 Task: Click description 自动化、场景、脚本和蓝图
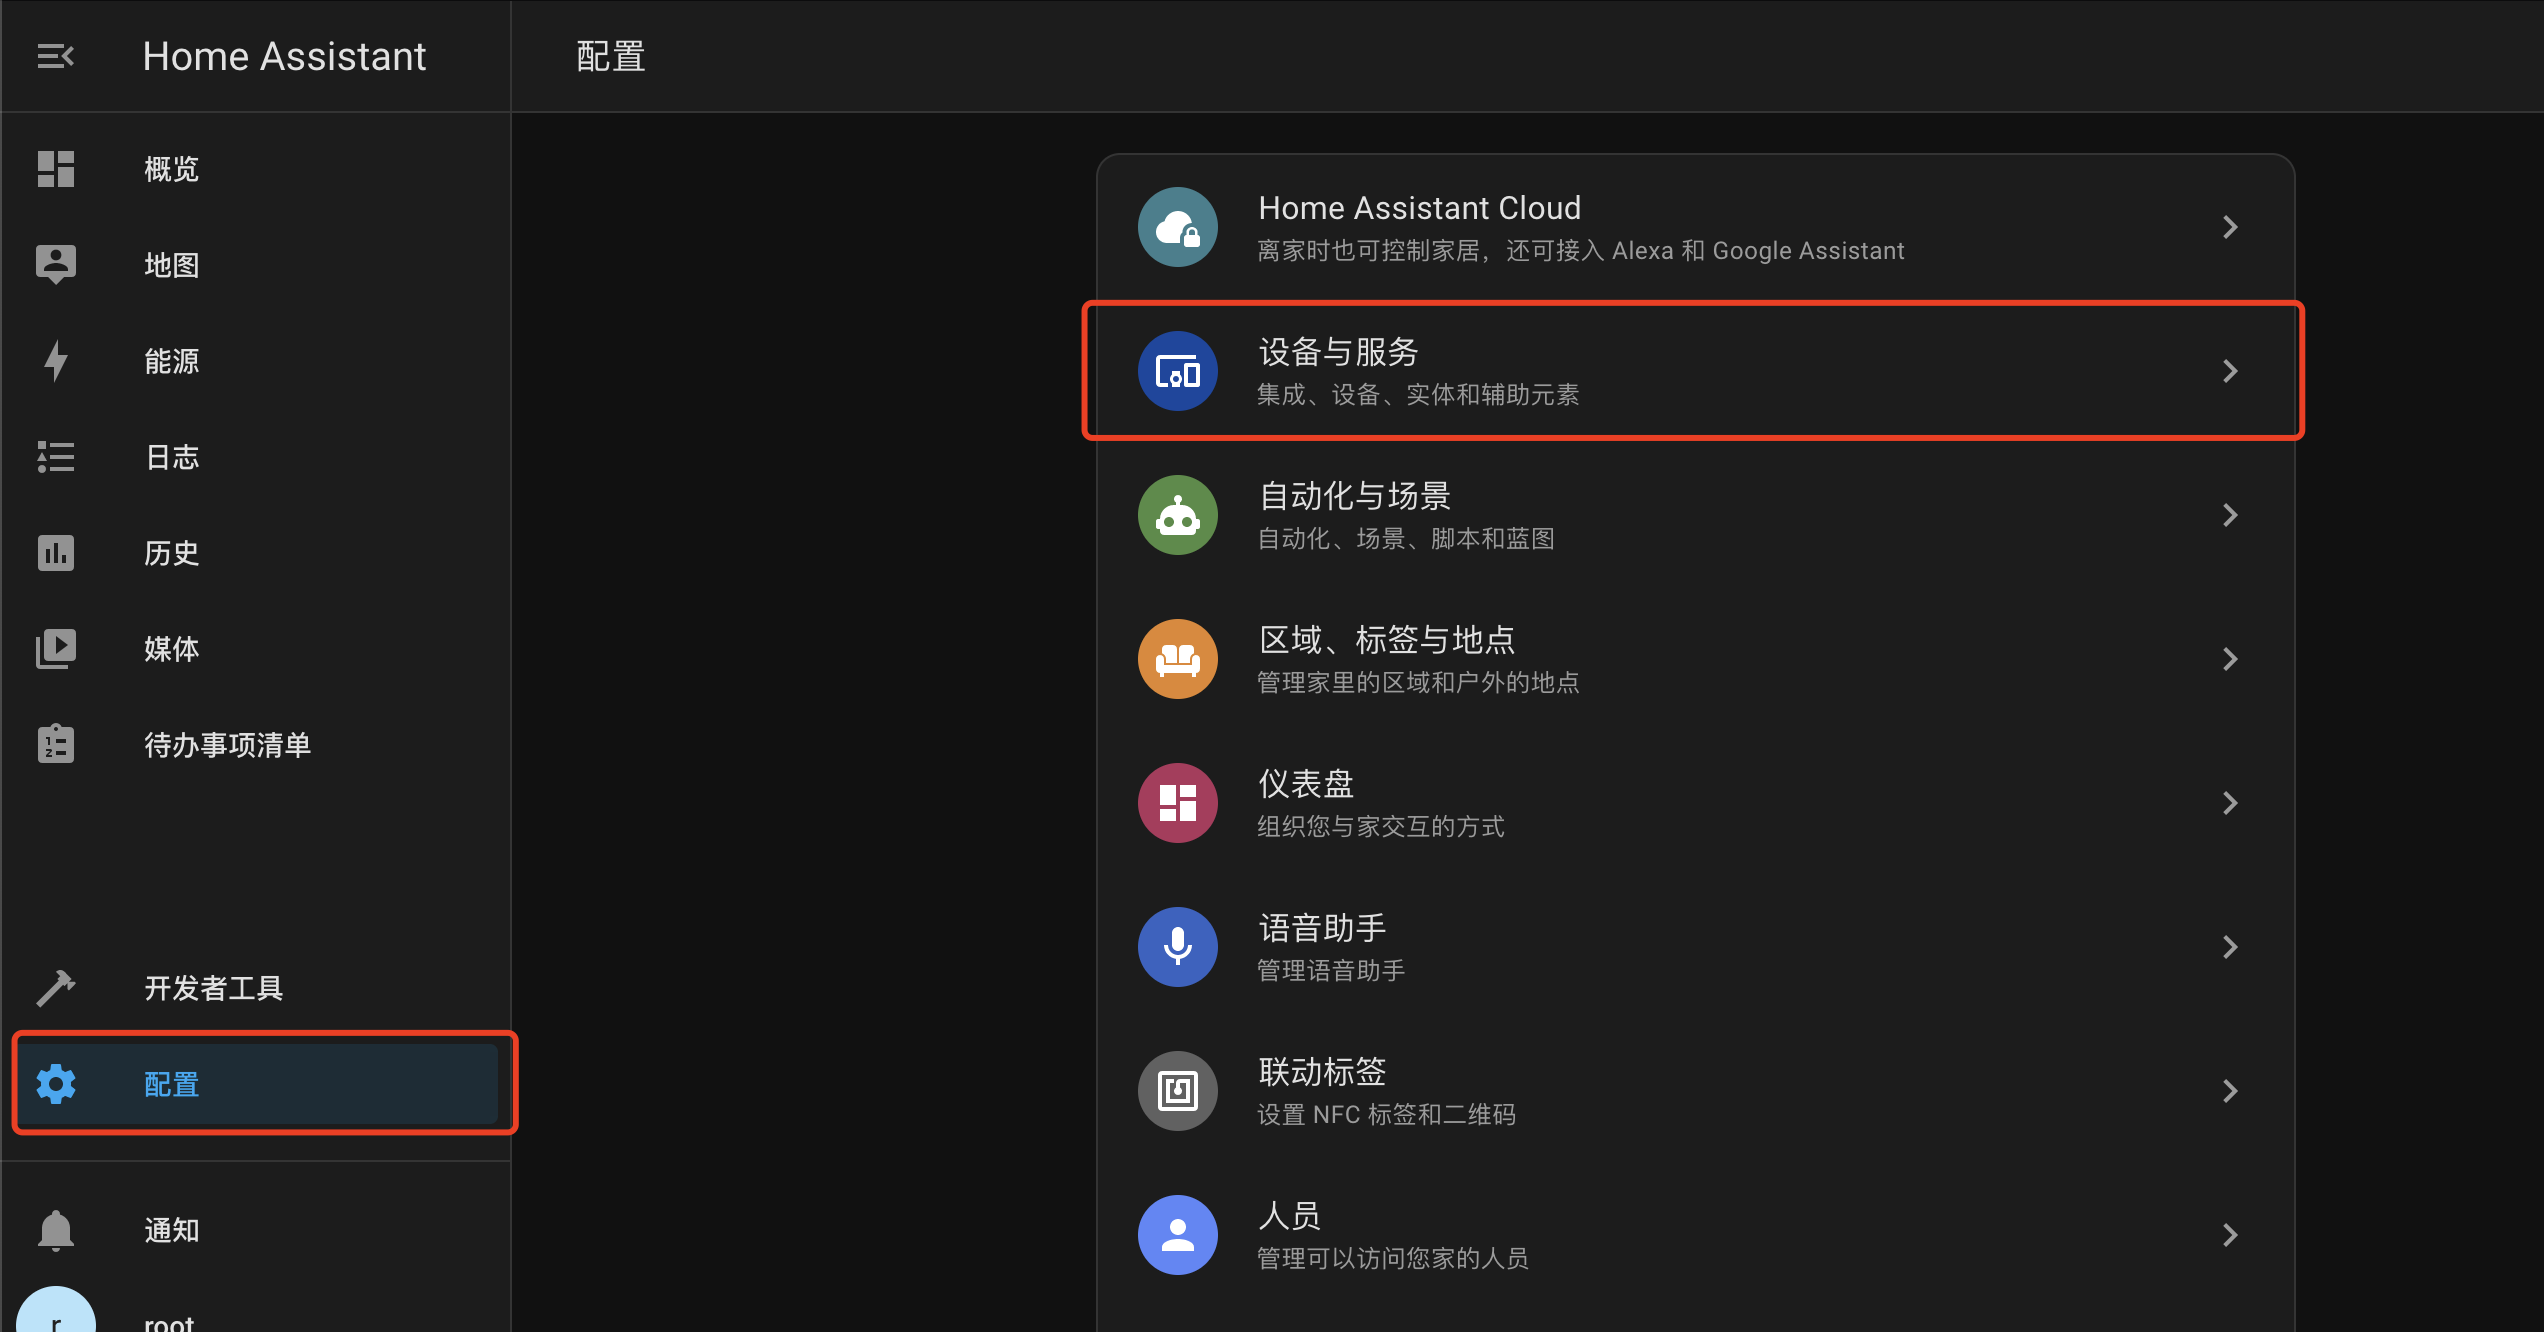click(x=1406, y=539)
